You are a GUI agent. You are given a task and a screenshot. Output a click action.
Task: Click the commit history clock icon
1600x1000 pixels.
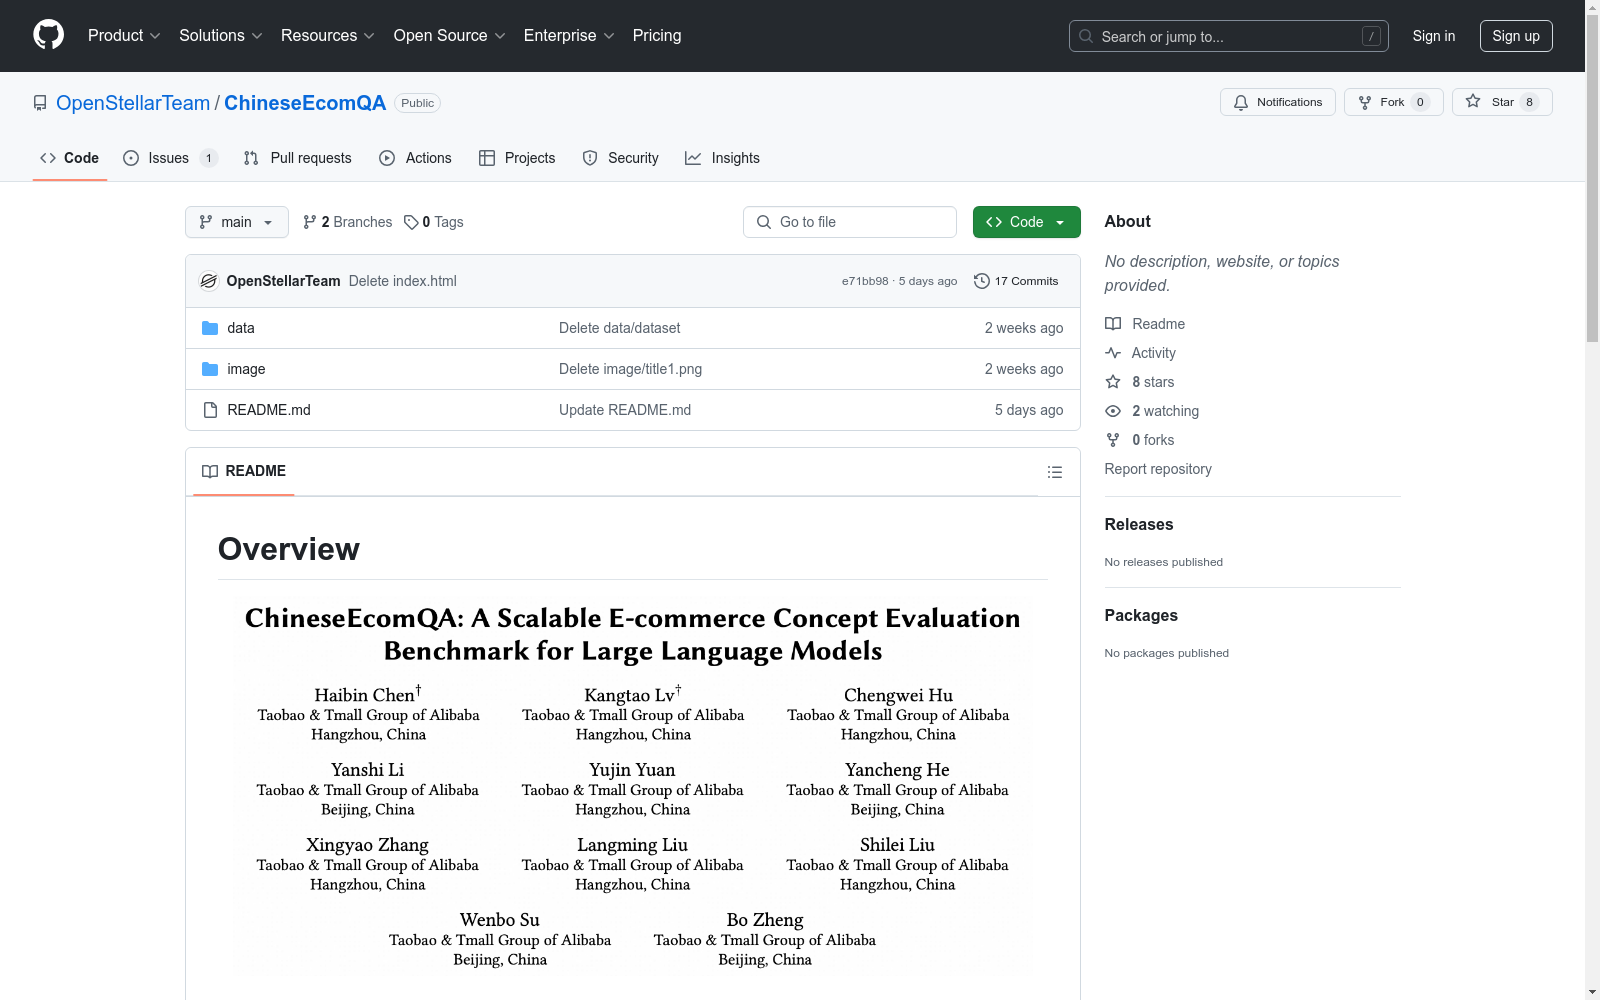982,281
